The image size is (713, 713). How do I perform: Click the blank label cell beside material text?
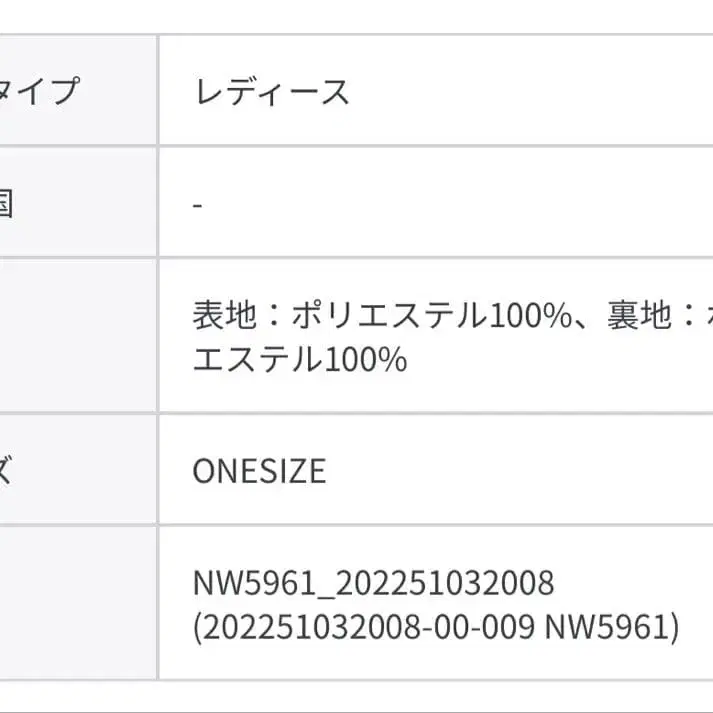pyautogui.click(x=75, y=336)
